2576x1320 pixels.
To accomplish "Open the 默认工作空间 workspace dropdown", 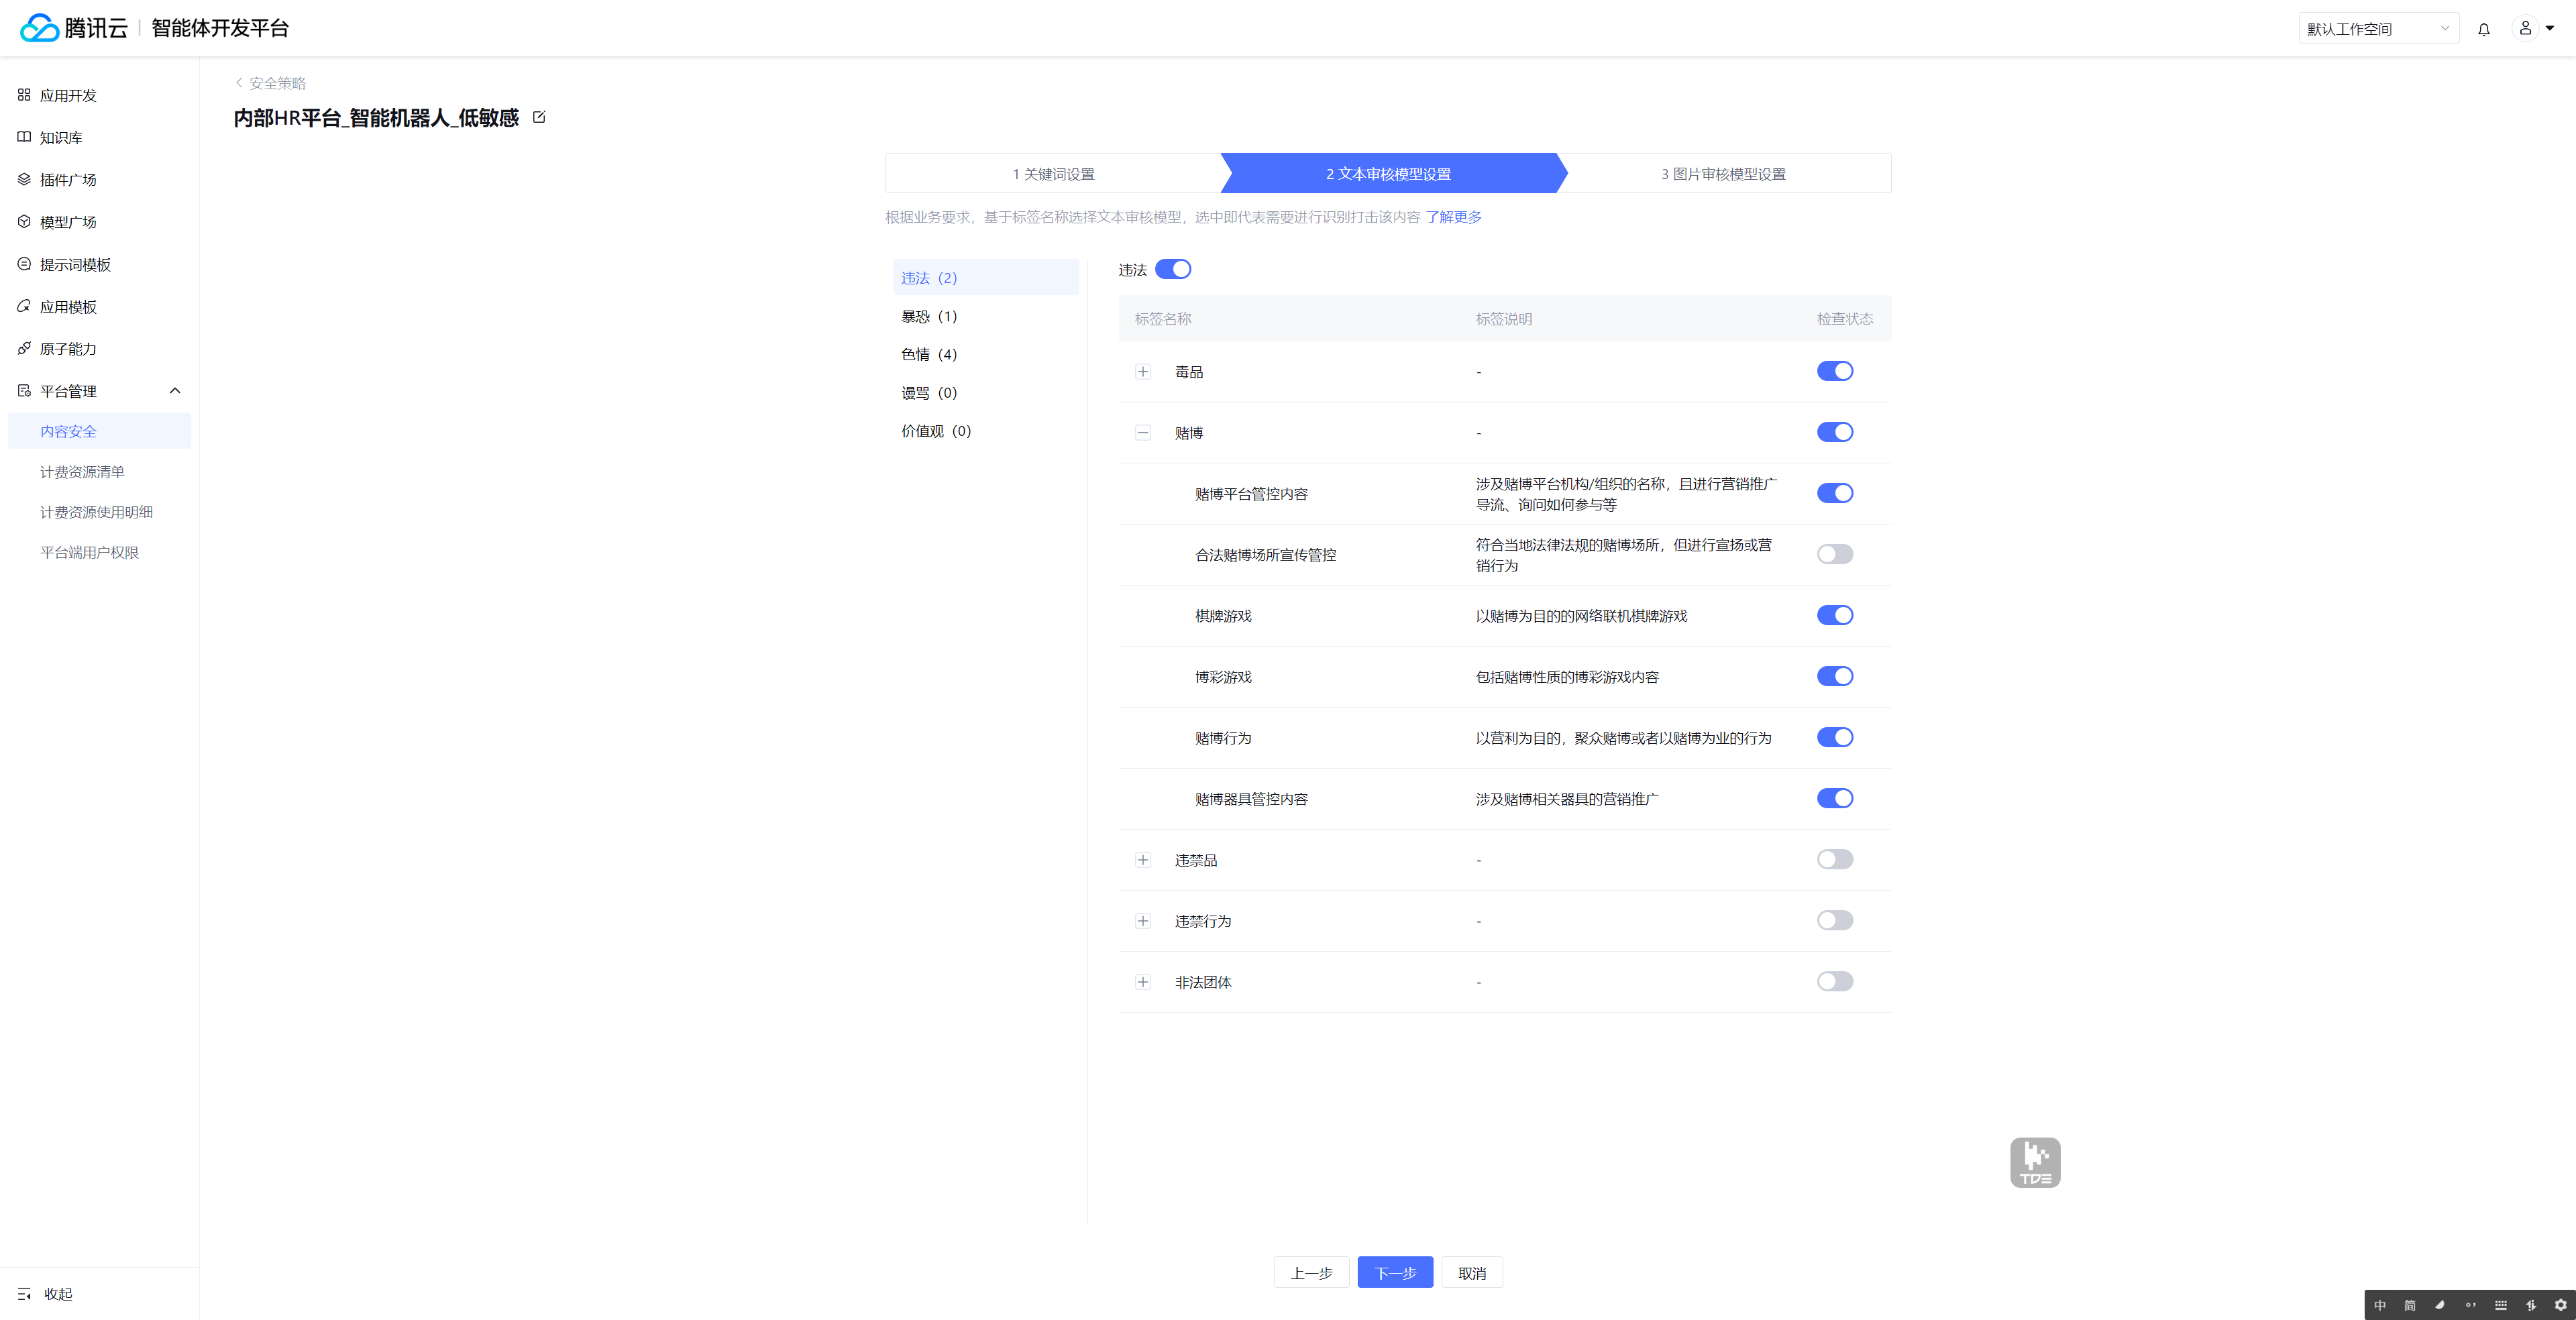I will click(2377, 29).
